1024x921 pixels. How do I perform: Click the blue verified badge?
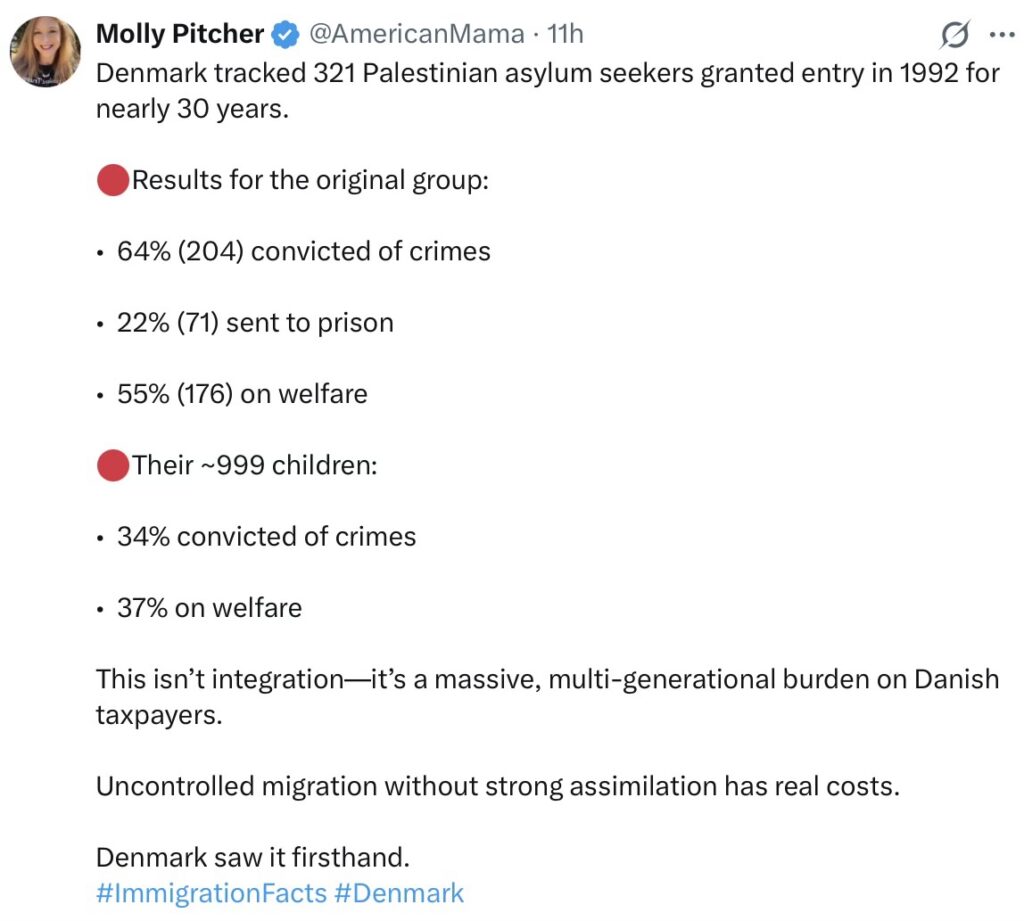[x=287, y=35]
